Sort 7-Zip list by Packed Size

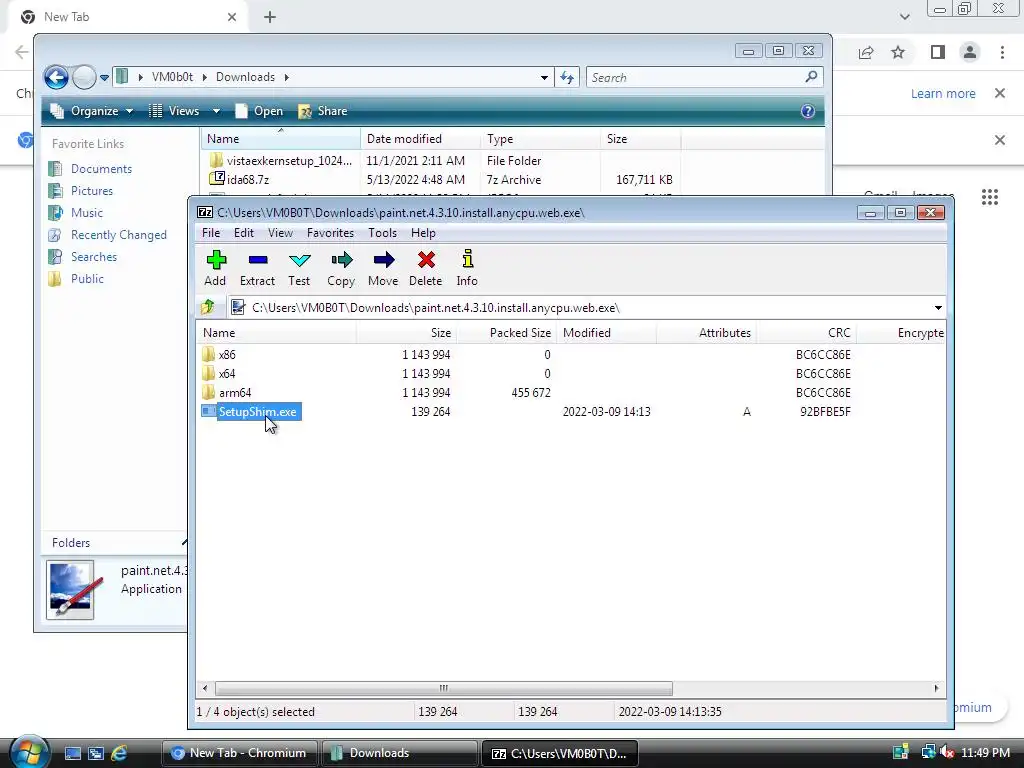point(506,332)
